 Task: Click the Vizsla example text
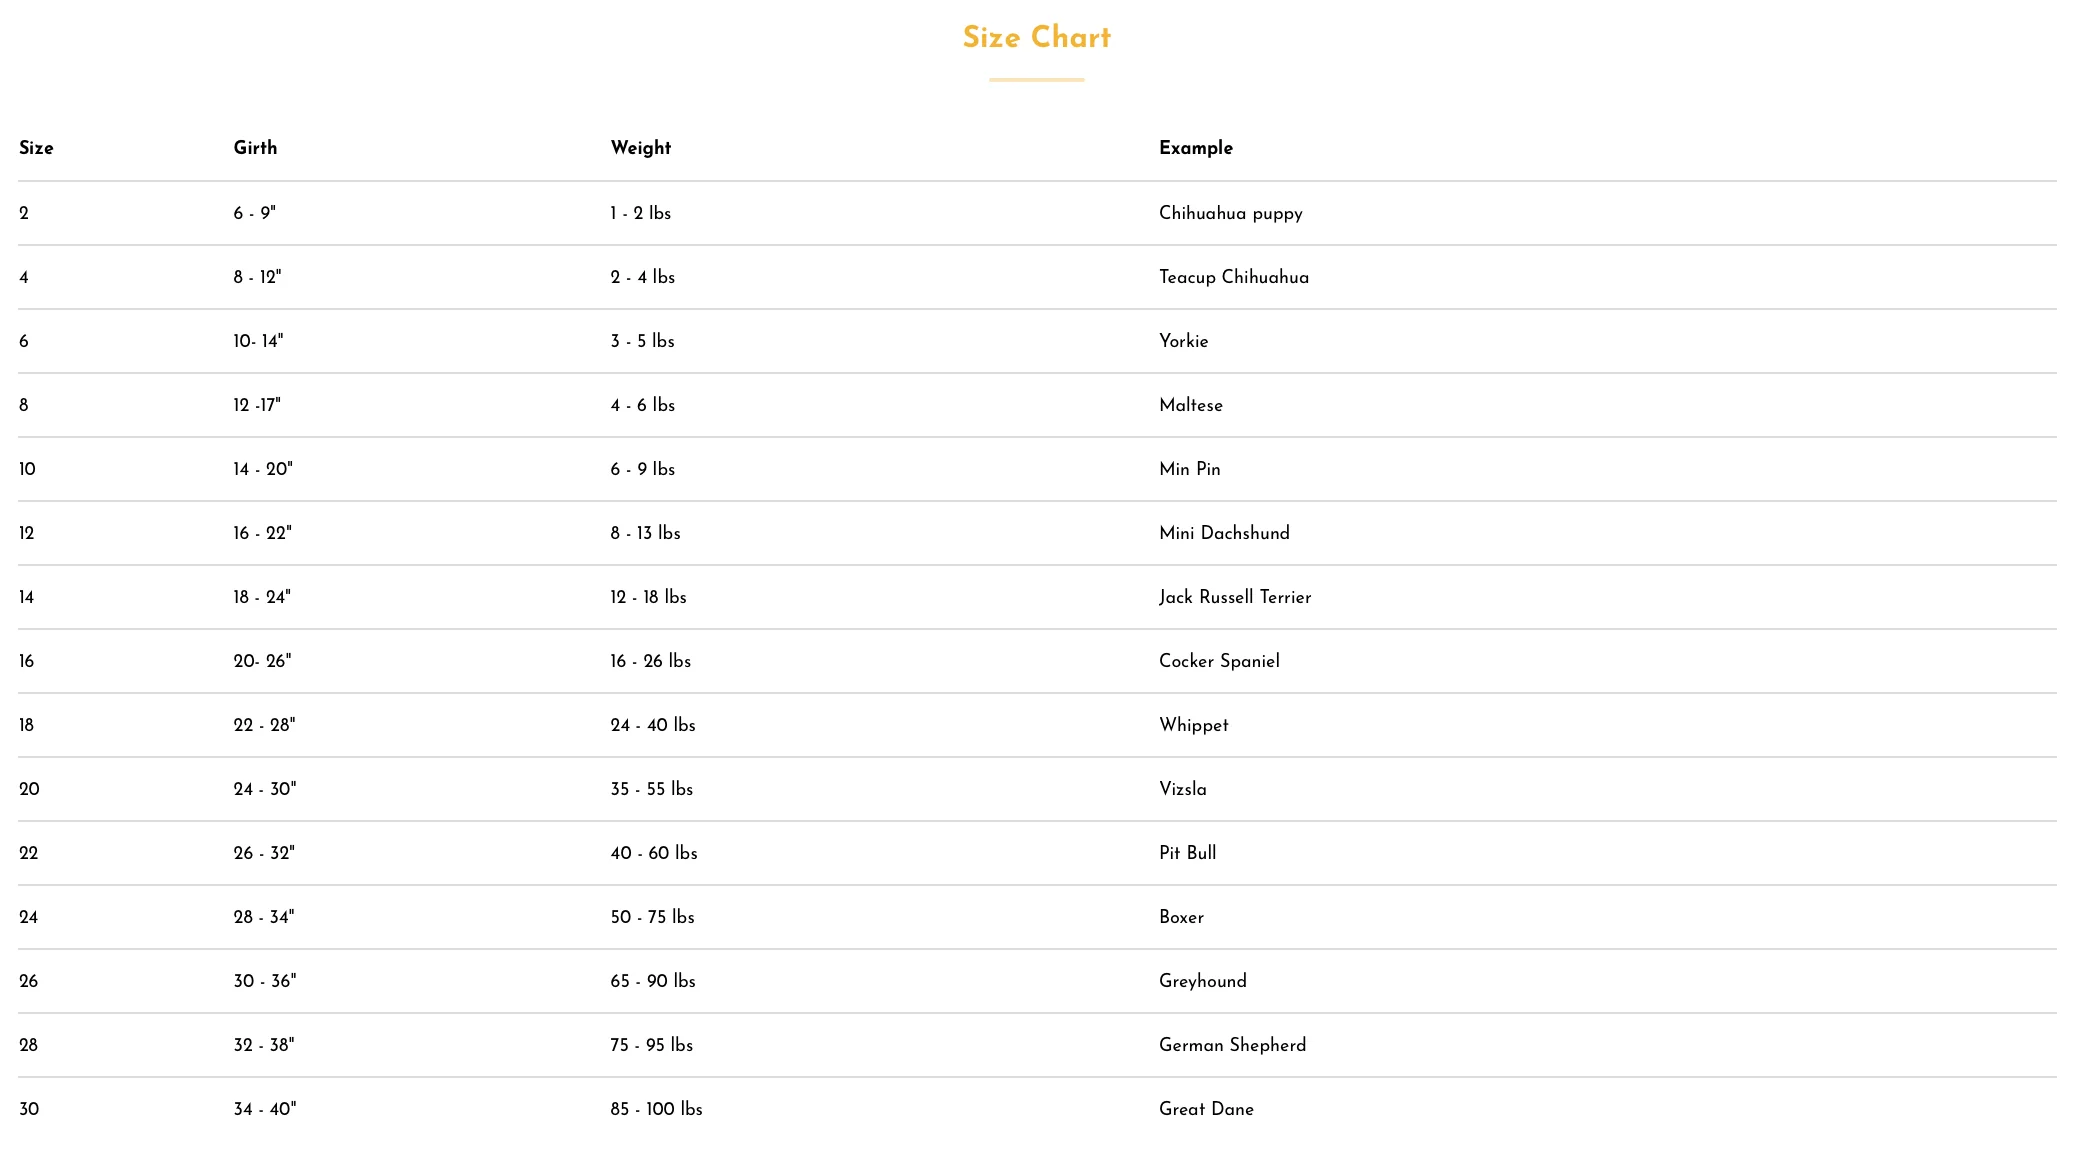pyautogui.click(x=1182, y=789)
